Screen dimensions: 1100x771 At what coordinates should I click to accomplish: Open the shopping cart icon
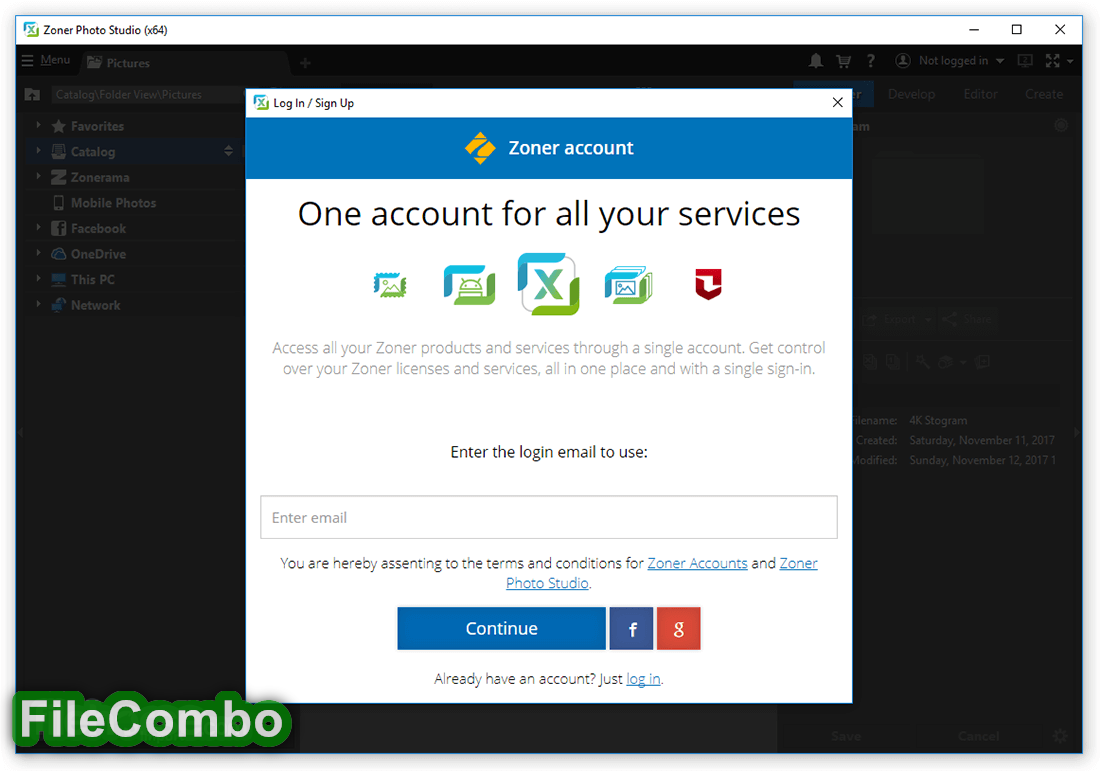coord(843,61)
